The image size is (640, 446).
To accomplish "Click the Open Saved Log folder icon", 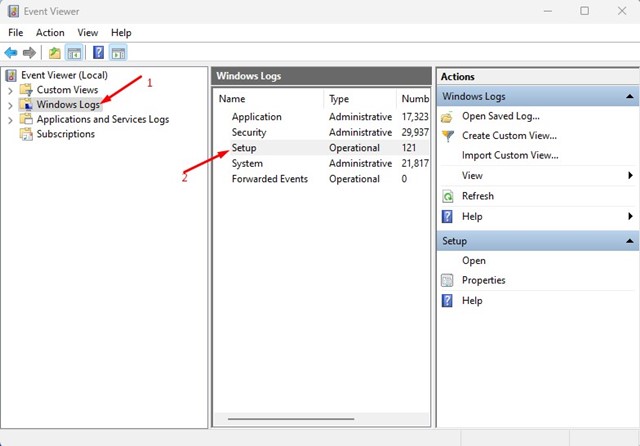I will 448,116.
